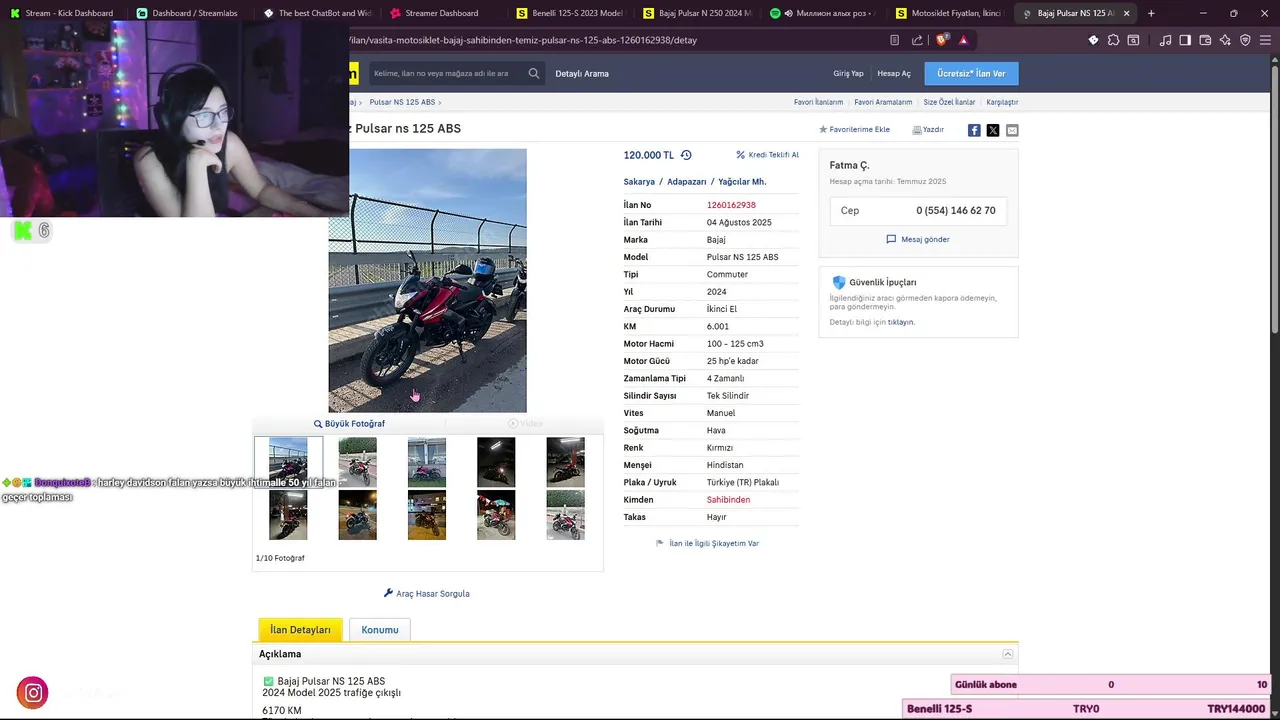The image size is (1280, 720).
Task: Click Pulsar NS 125 ABS breadcrumb
Action: 402,102
